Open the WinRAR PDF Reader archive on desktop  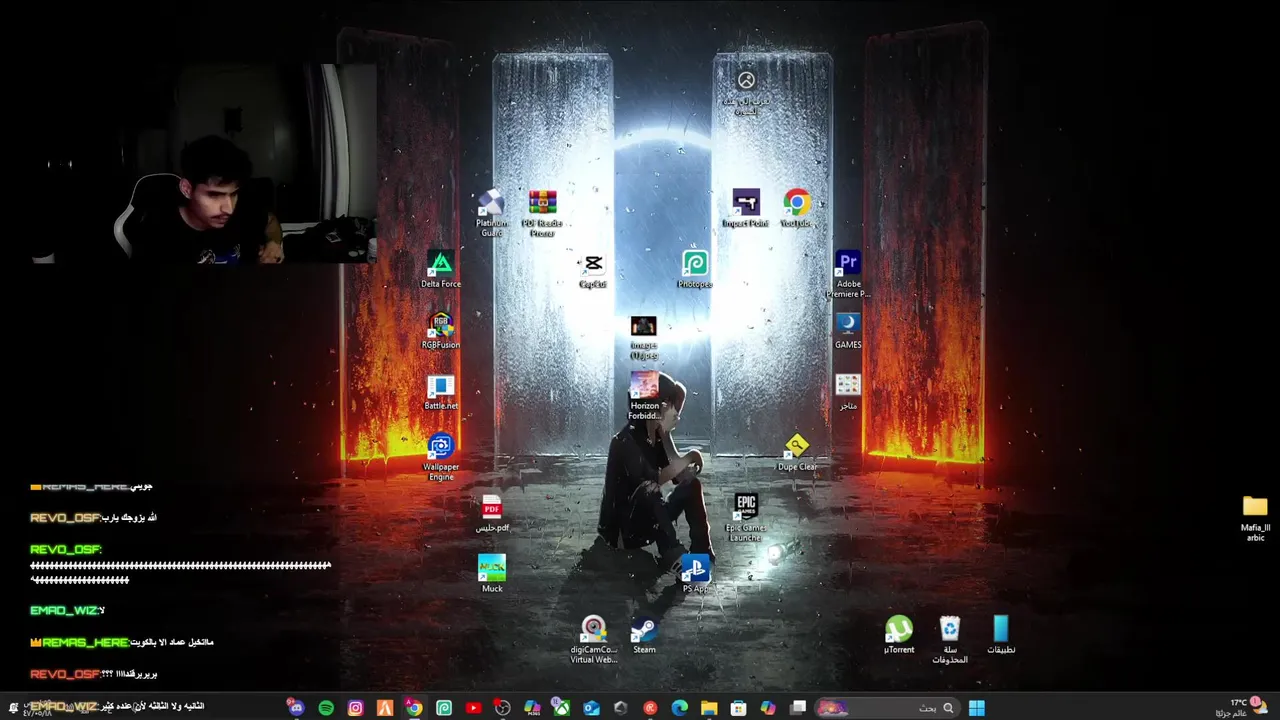542,213
